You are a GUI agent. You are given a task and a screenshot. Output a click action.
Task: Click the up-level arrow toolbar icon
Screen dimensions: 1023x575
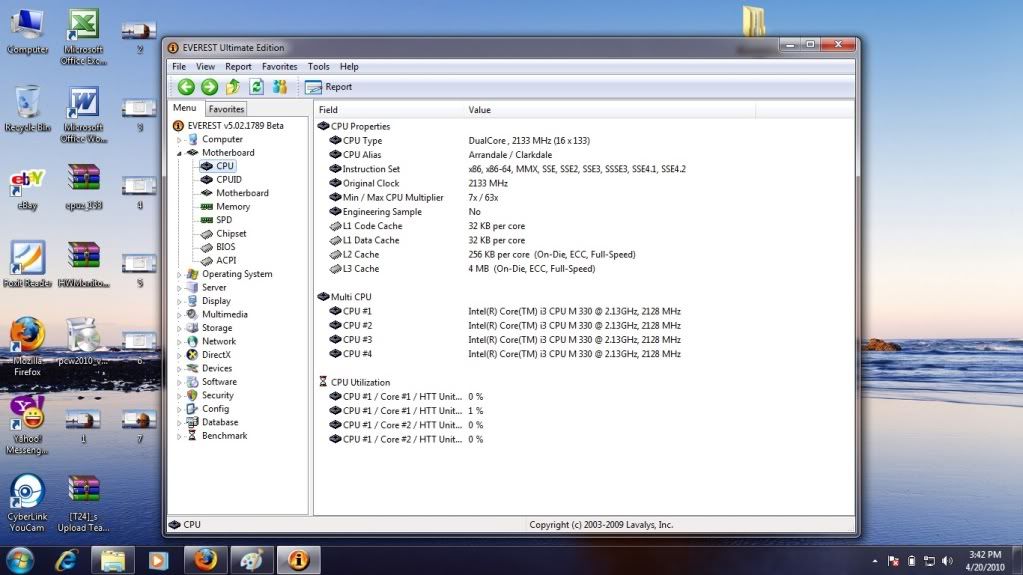point(233,87)
